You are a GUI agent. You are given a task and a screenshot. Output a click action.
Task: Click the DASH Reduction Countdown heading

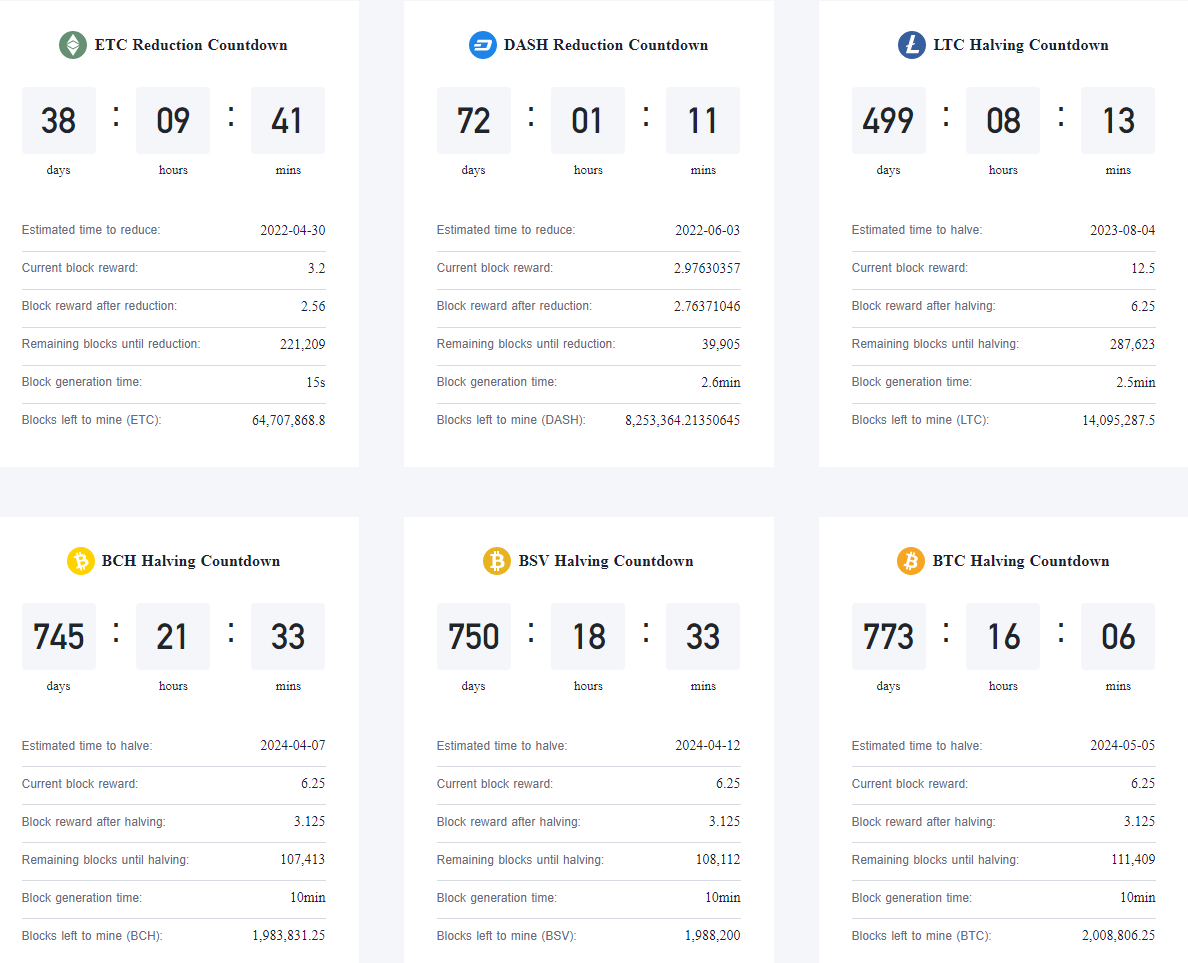click(x=605, y=45)
